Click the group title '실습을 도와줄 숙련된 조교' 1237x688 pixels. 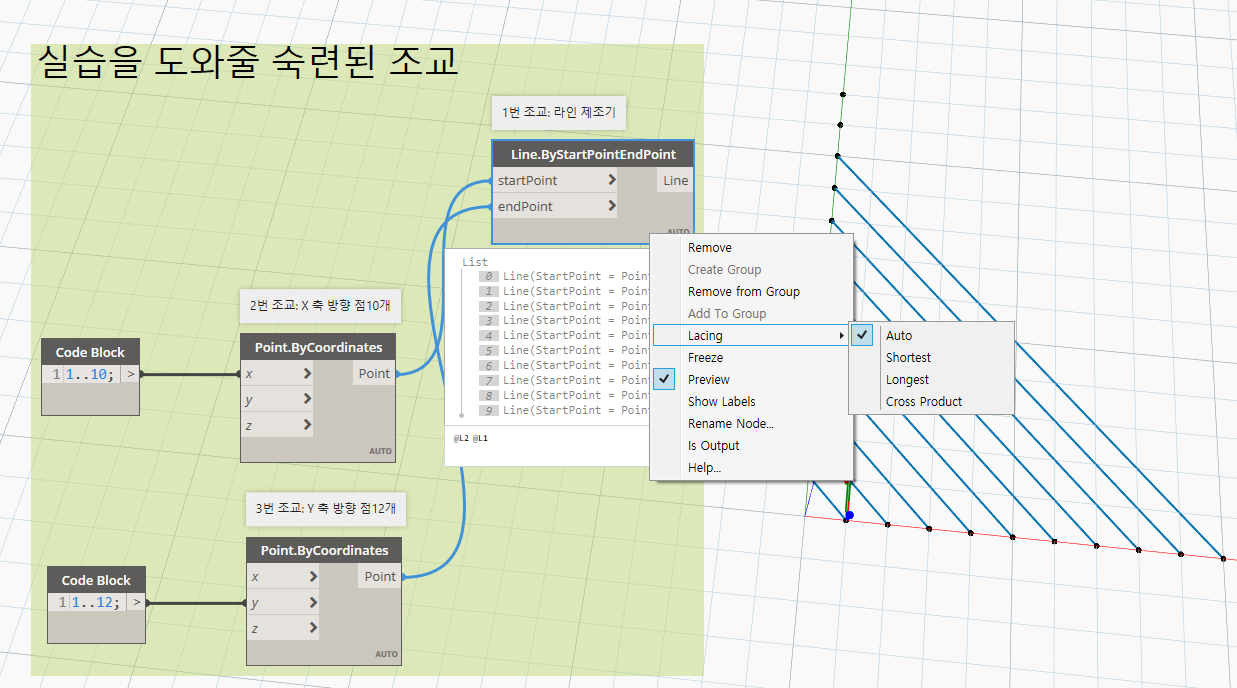tap(248, 62)
